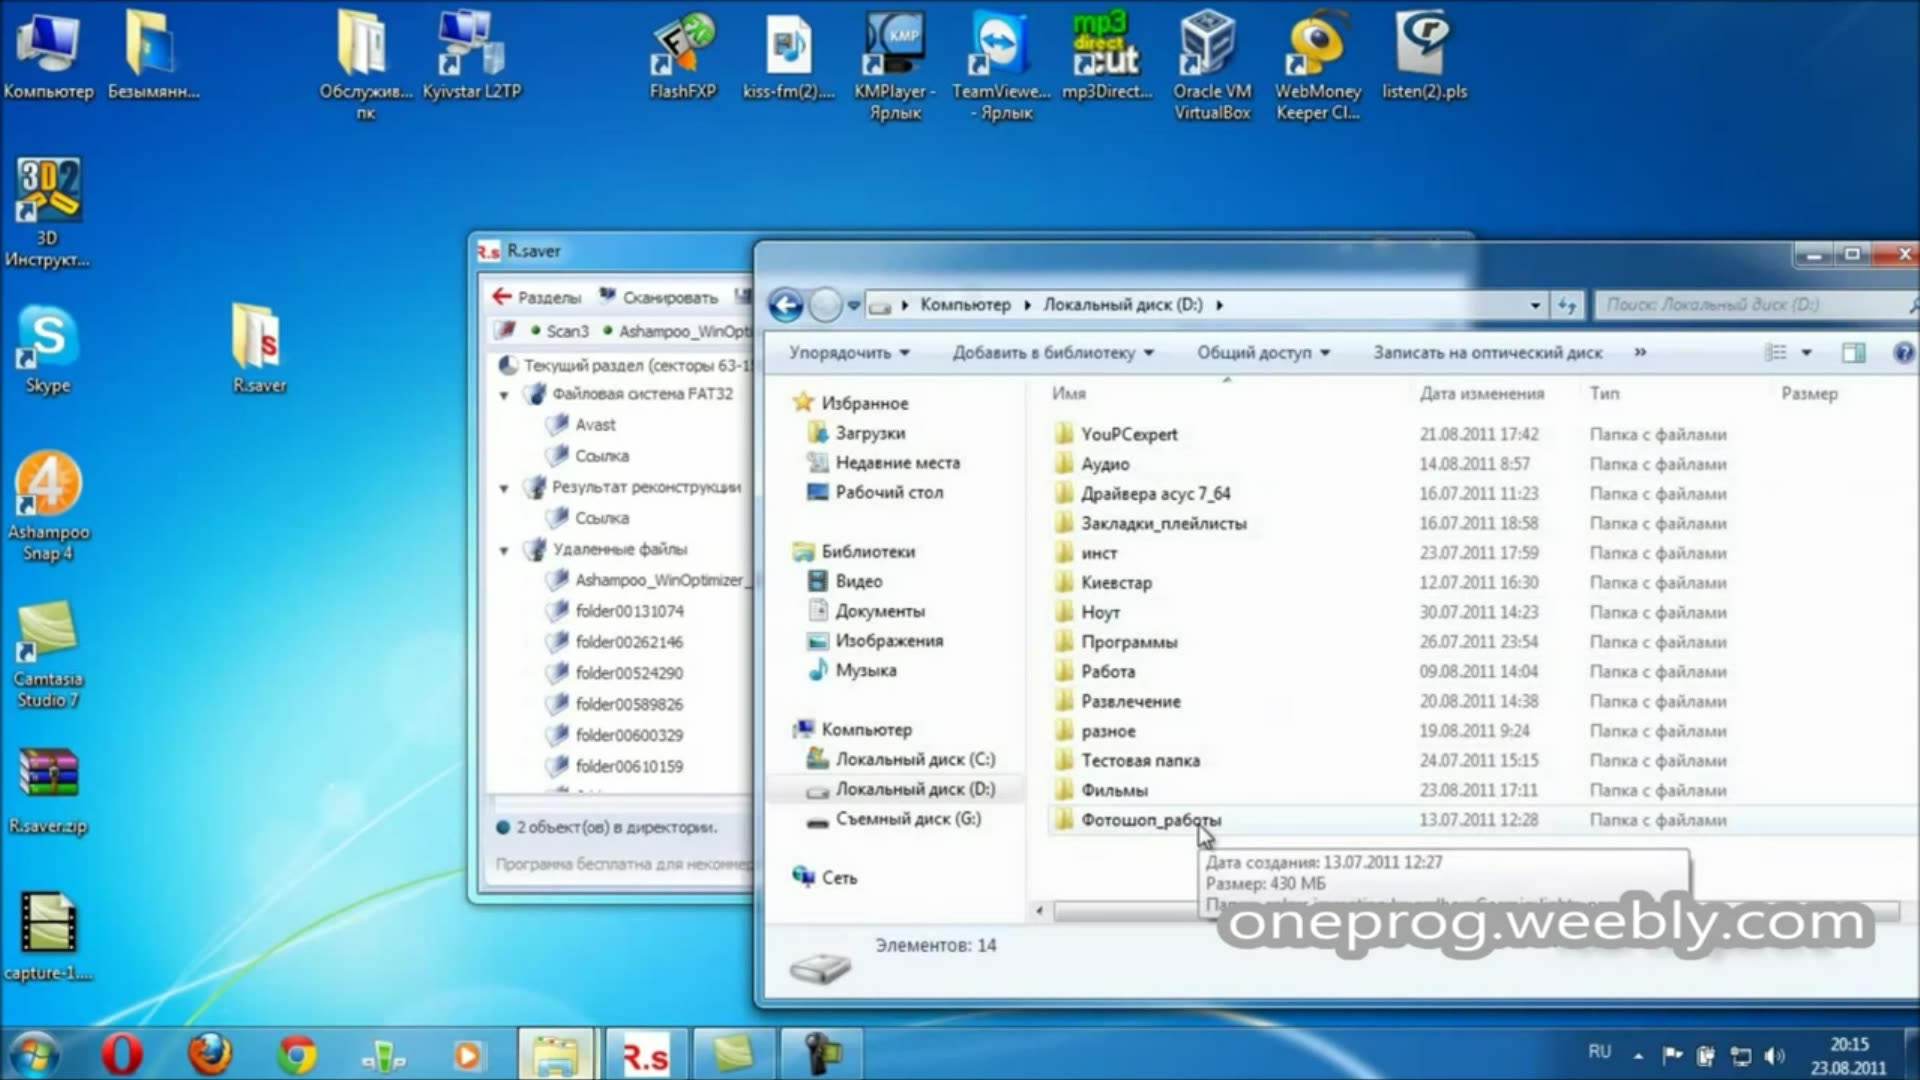The height and width of the screenshot is (1080, 1920).
Task: Open the FlashFXP desktop shortcut
Action: coord(683,55)
